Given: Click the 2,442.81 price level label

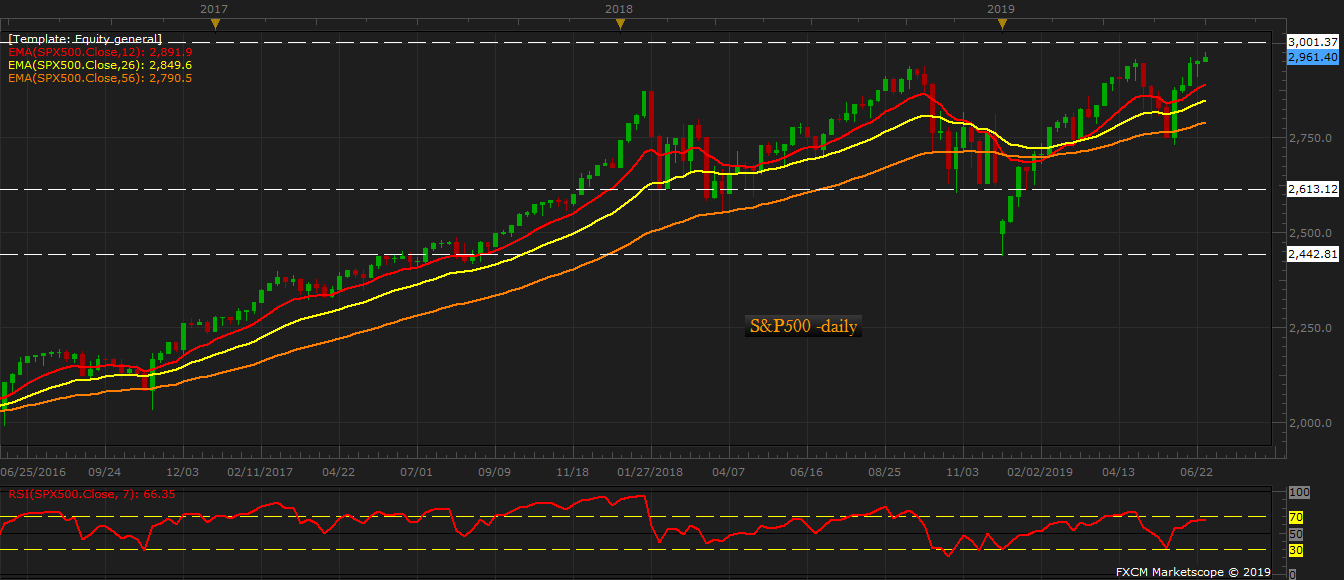Looking at the screenshot, I should tap(1313, 254).
